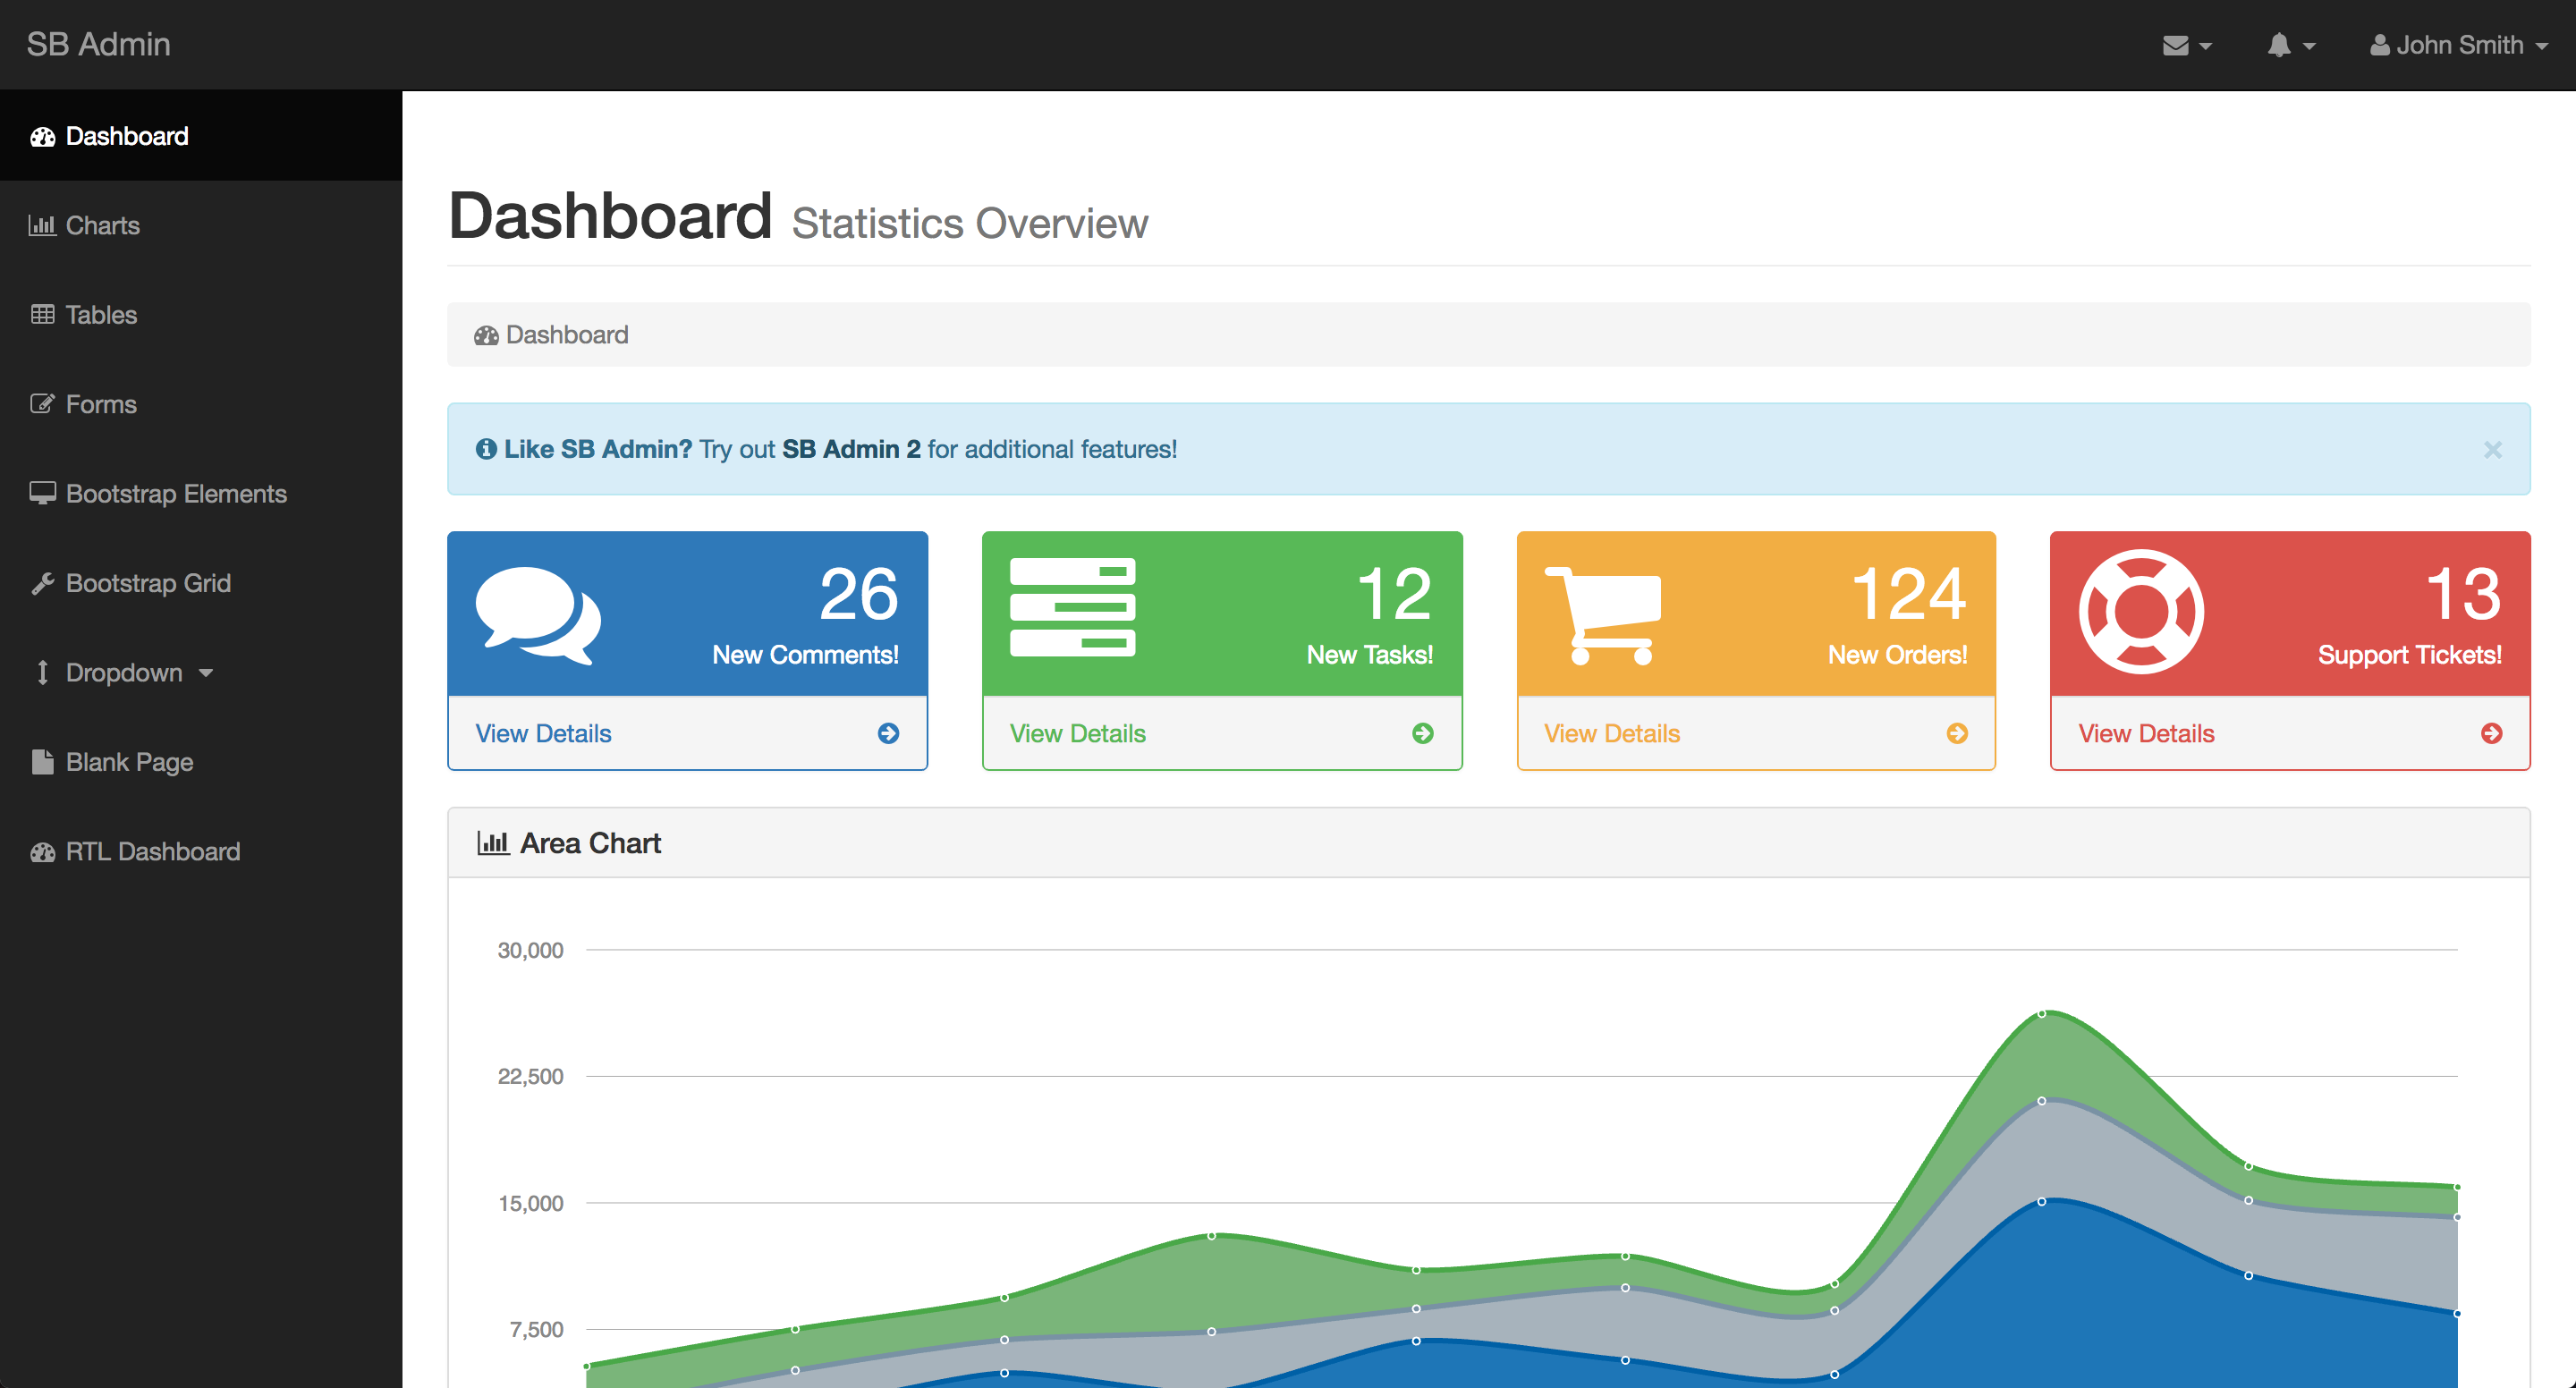The height and width of the screenshot is (1388, 2576).
Task: Click the 124 New Orders count
Action: 1909,594
